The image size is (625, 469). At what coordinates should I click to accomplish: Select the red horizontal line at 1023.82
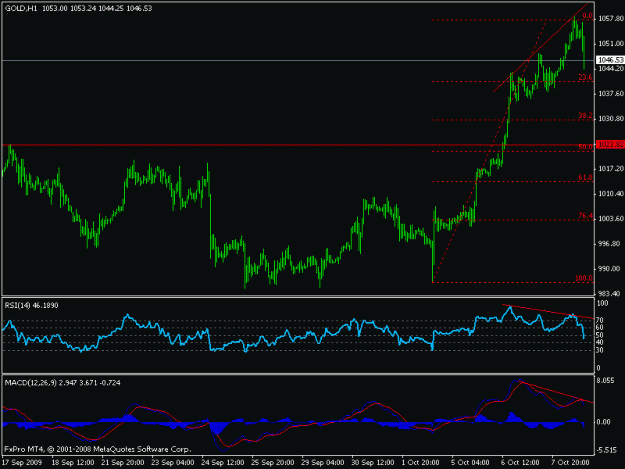pyautogui.click(x=298, y=145)
